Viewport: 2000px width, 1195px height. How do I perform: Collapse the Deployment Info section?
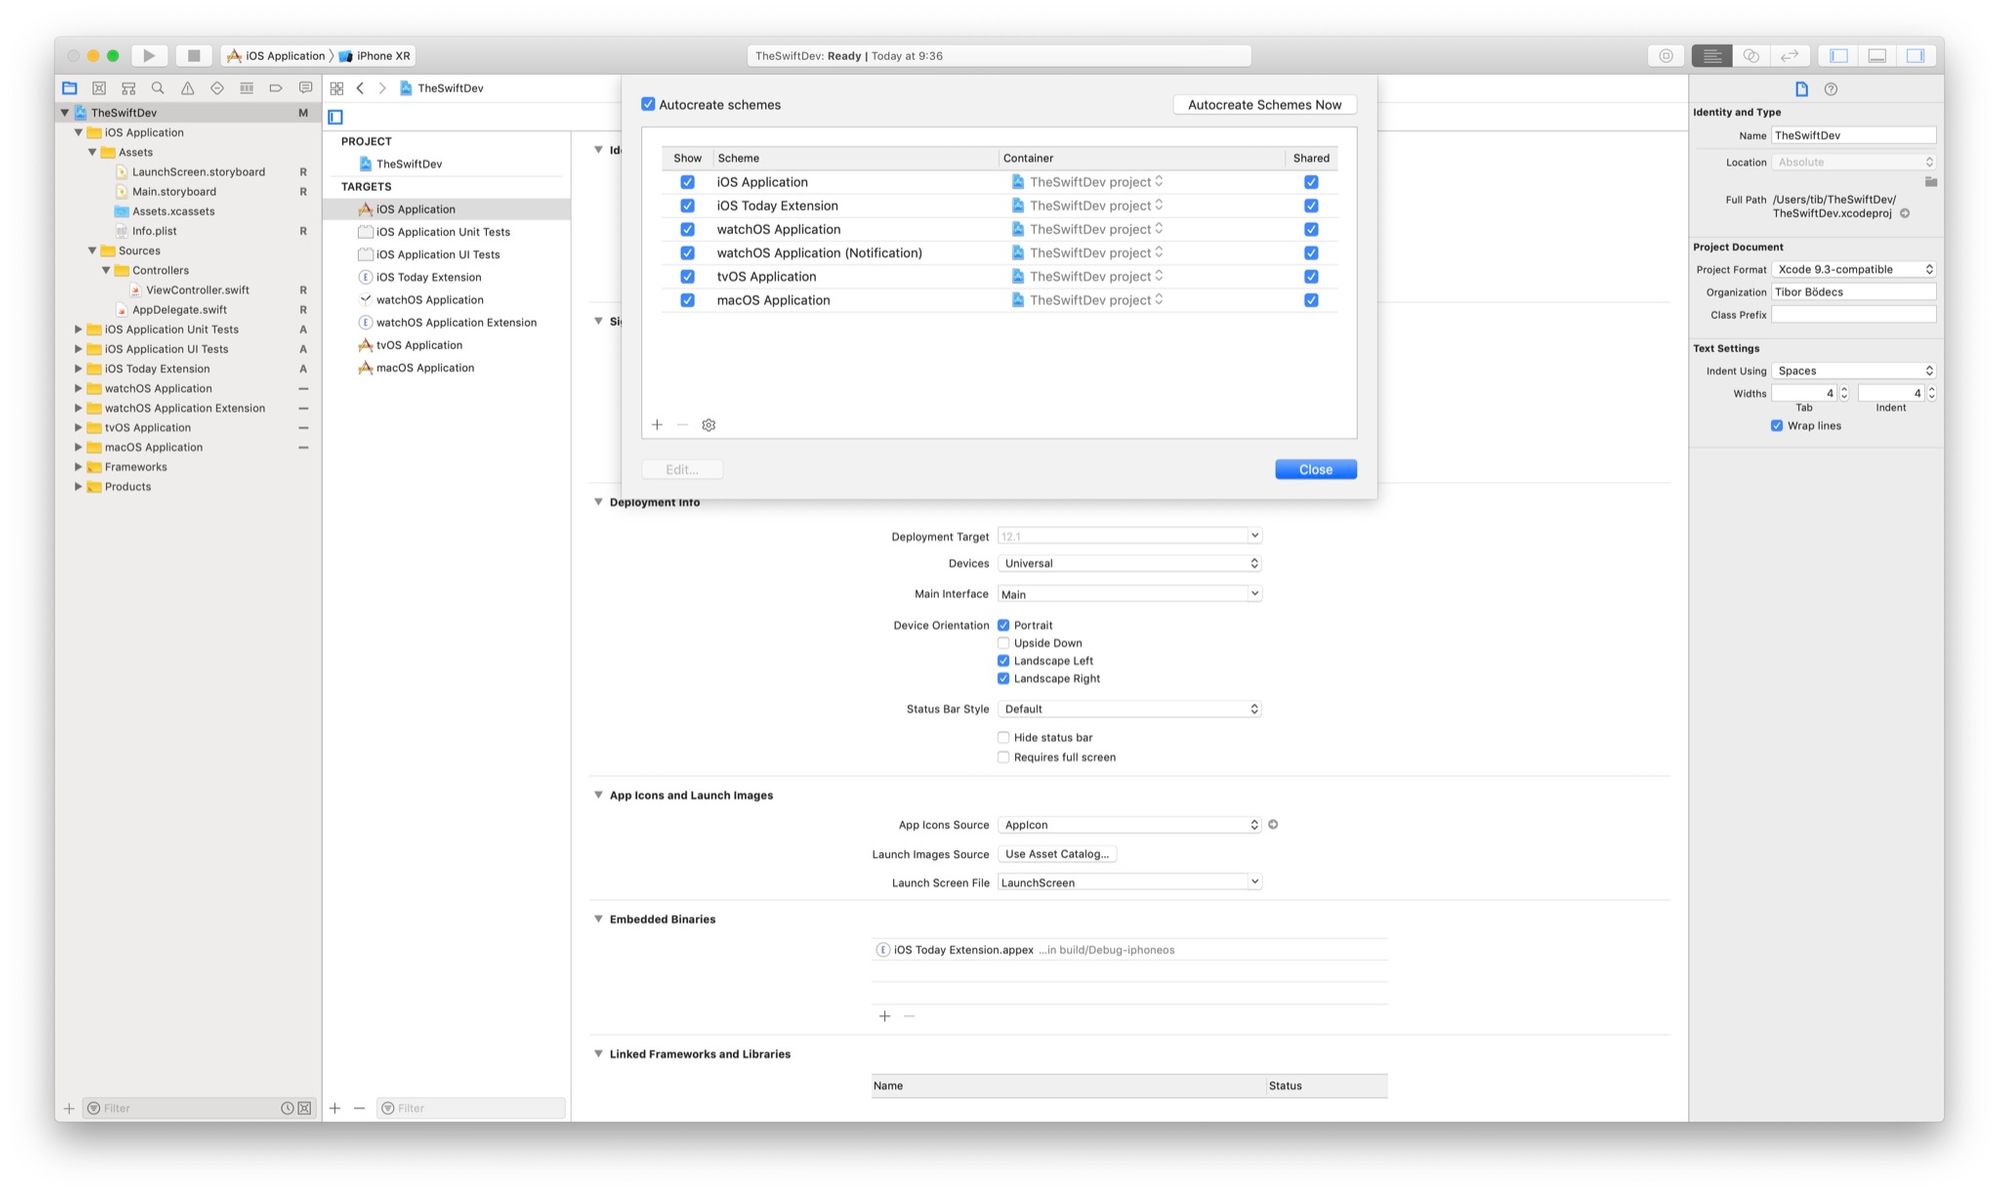coord(598,502)
